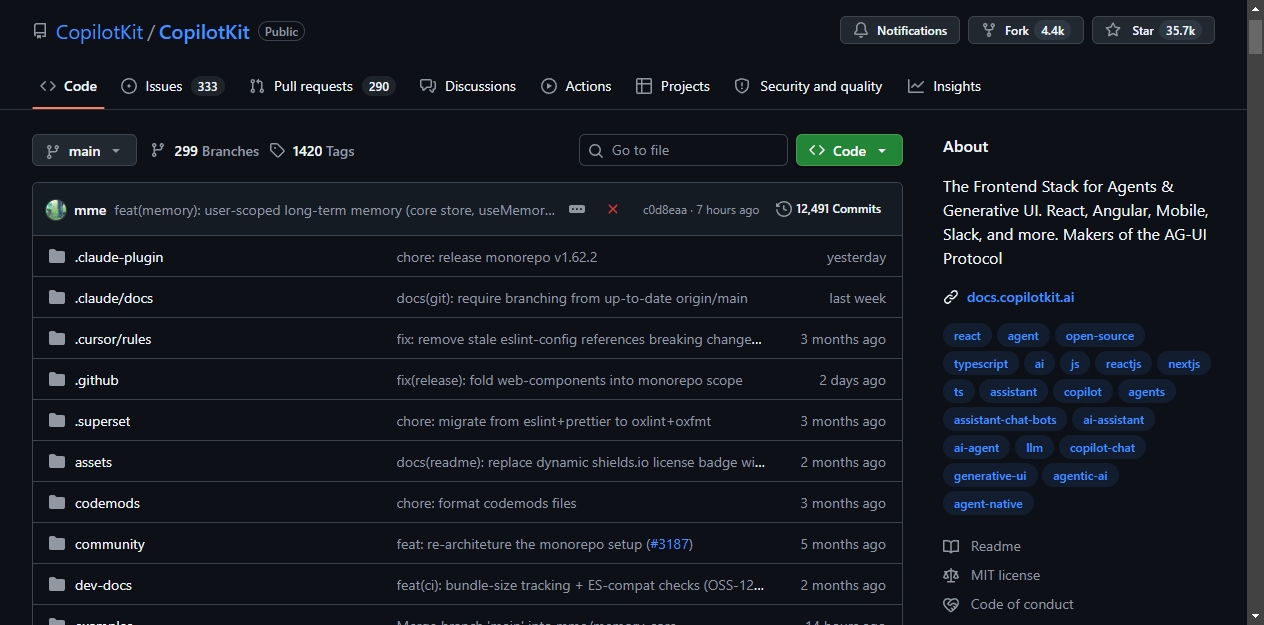The image size is (1264, 625).
Task: Click the bold CopilotKit repository name link
Action: pos(204,32)
